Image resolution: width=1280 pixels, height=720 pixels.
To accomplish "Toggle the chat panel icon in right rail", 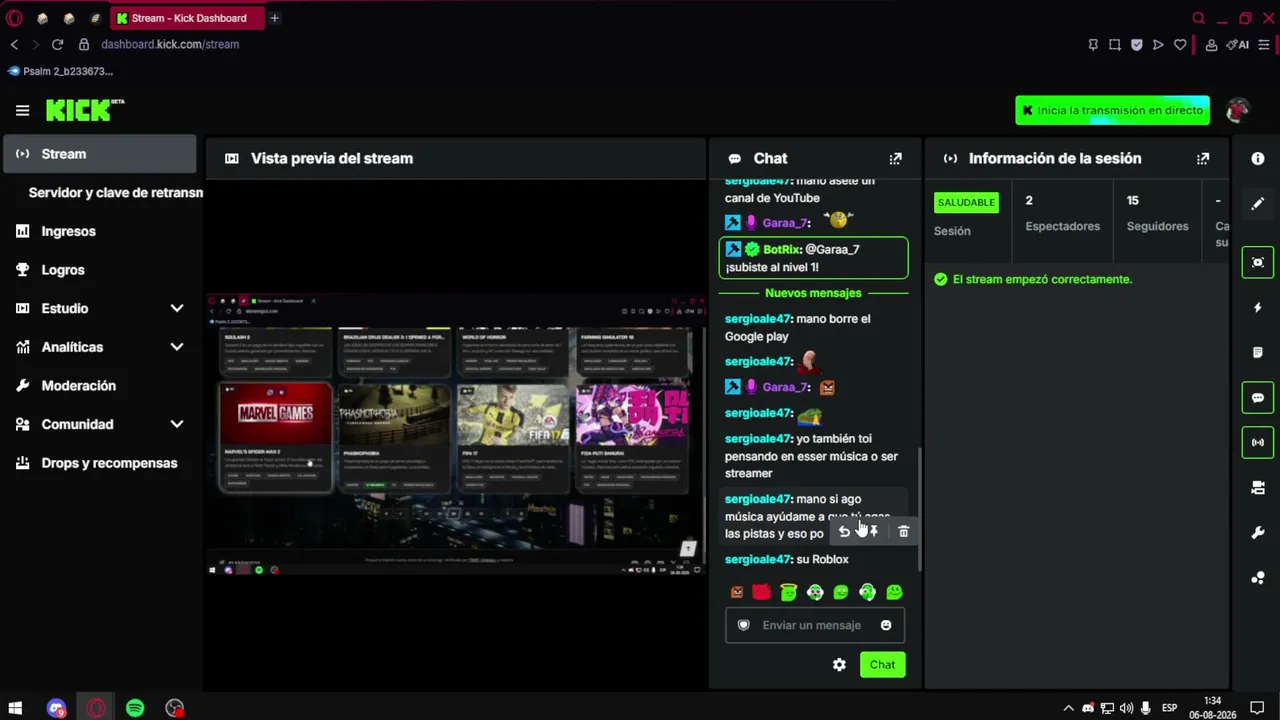I will point(1258,398).
